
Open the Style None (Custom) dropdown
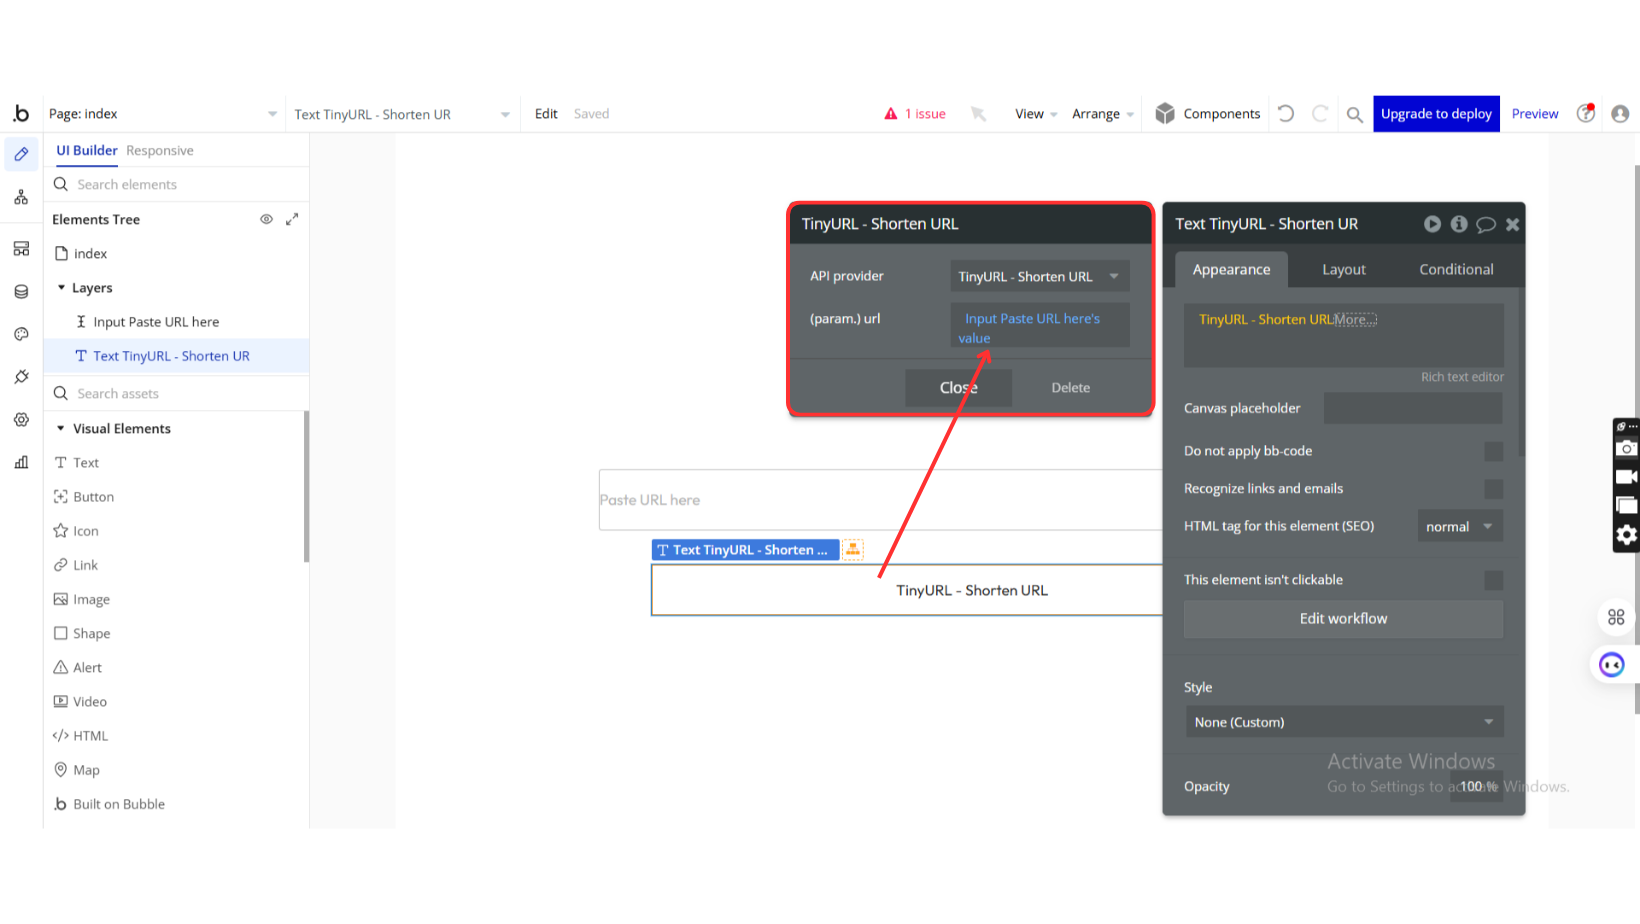pyautogui.click(x=1343, y=722)
